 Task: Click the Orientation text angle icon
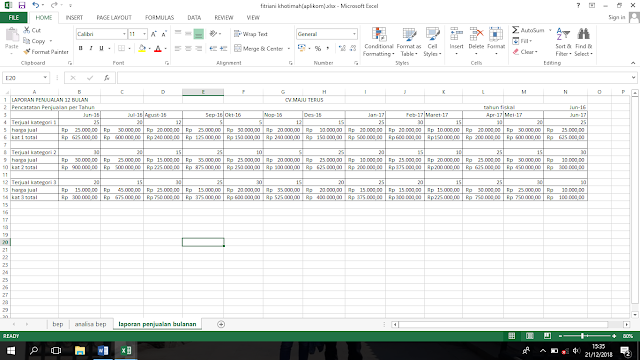[x=213, y=34]
